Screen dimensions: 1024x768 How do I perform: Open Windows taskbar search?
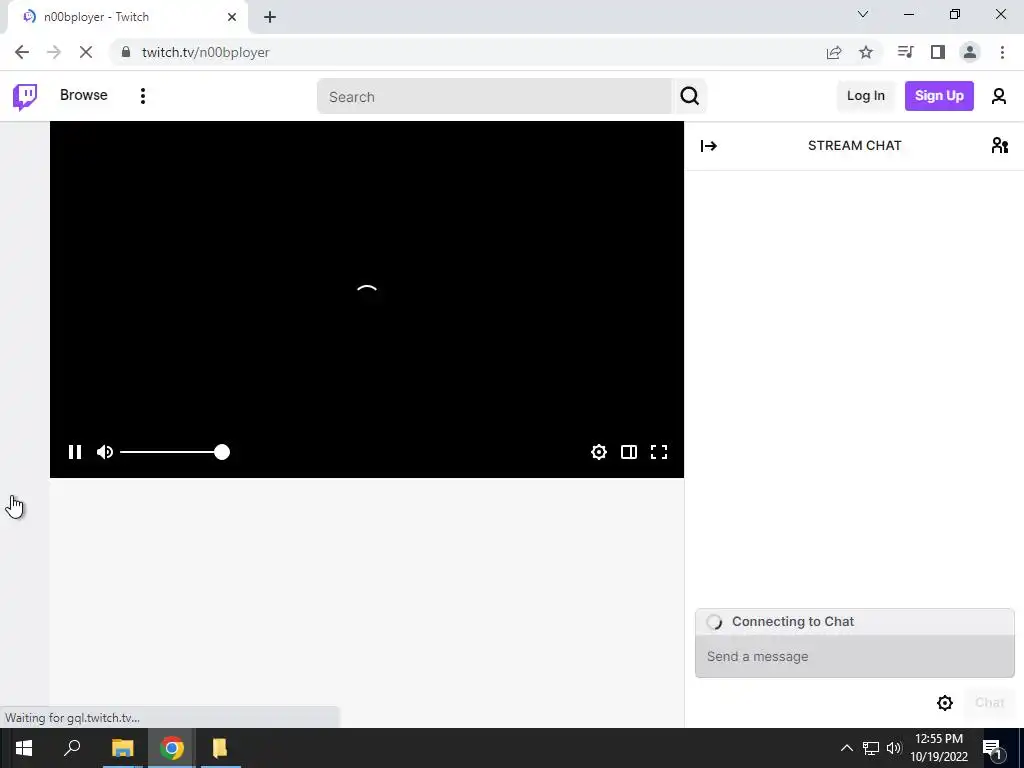click(x=72, y=748)
